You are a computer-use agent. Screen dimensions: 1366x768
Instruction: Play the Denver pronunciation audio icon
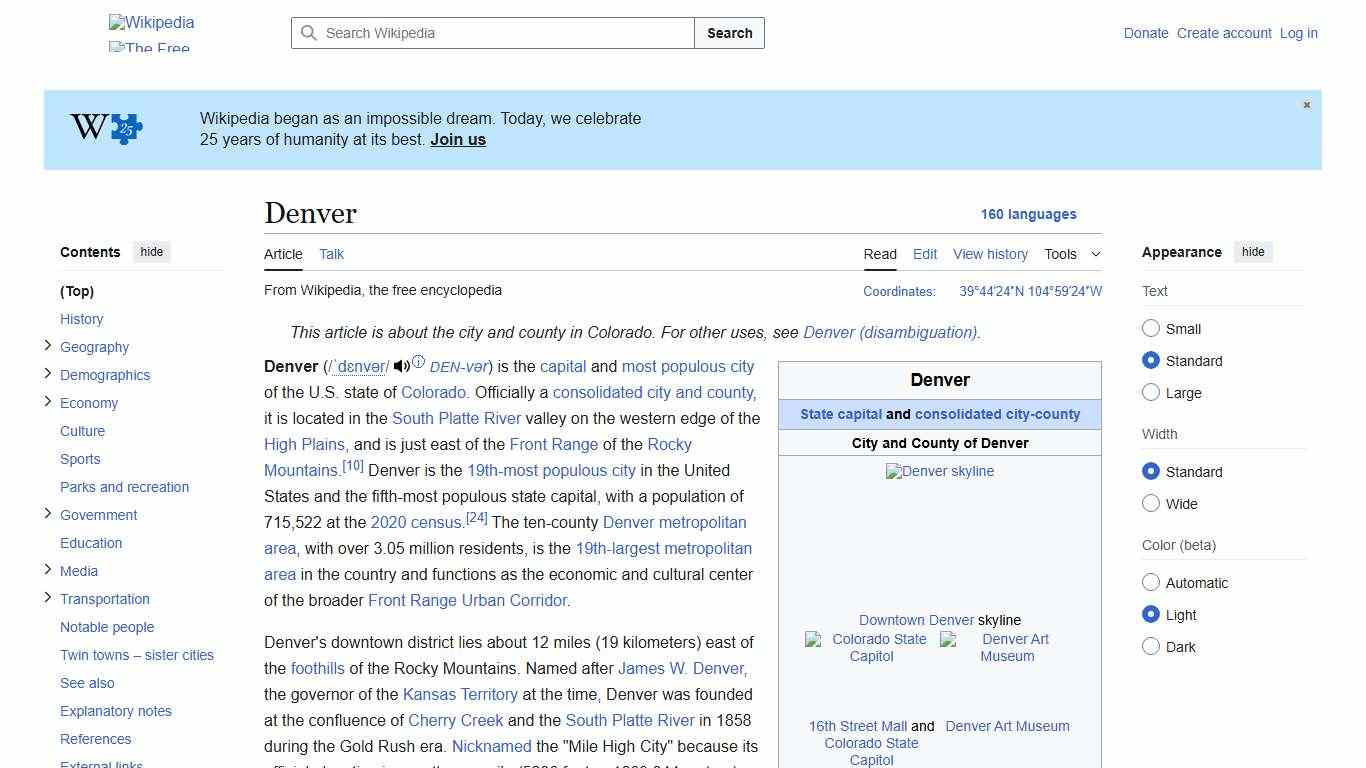pos(402,366)
